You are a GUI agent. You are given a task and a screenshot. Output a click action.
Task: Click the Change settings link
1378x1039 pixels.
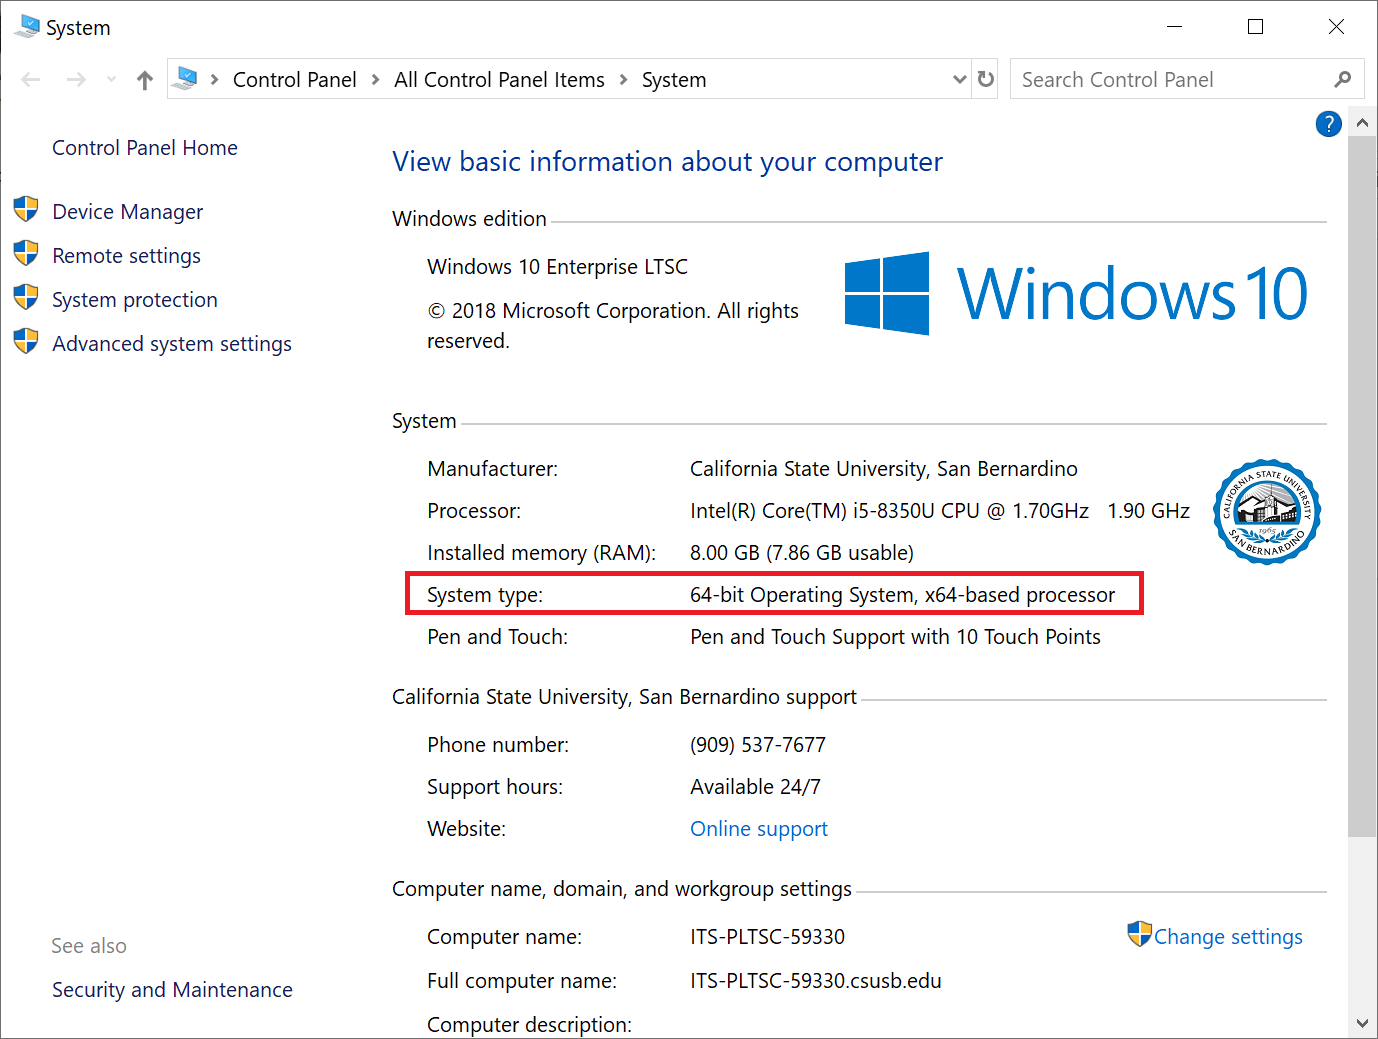pyautogui.click(x=1227, y=937)
